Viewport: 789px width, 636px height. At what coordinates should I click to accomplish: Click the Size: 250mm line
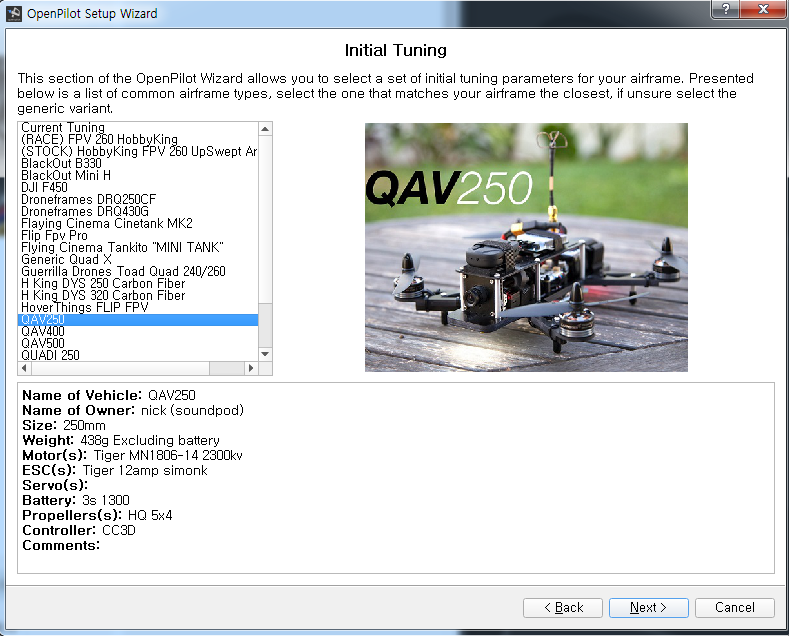(x=64, y=425)
